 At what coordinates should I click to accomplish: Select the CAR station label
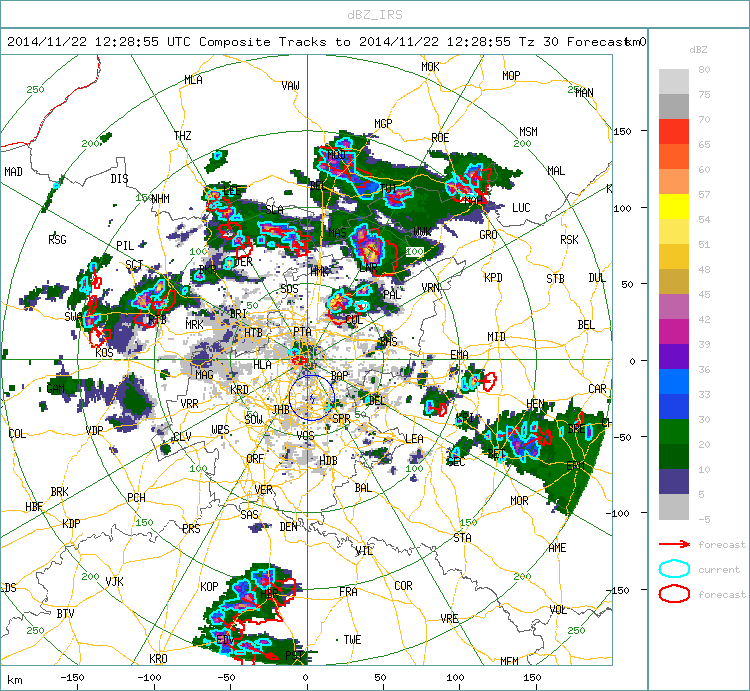[x=597, y=389]
